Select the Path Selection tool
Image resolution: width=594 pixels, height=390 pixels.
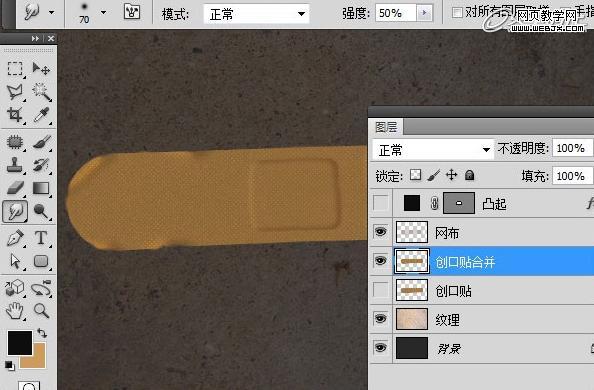(15, 261)
